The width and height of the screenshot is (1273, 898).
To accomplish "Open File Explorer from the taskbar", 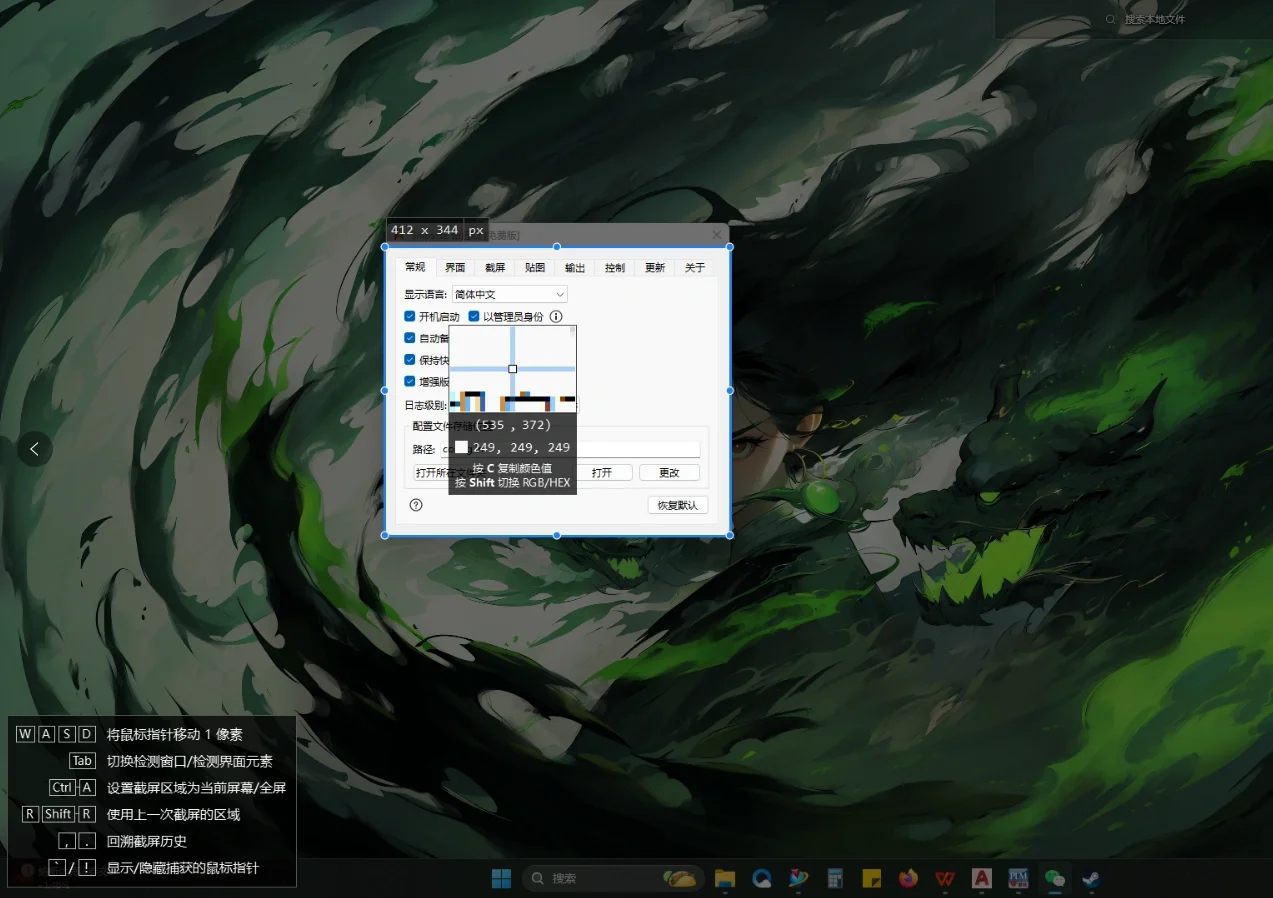I will [725, 878].
